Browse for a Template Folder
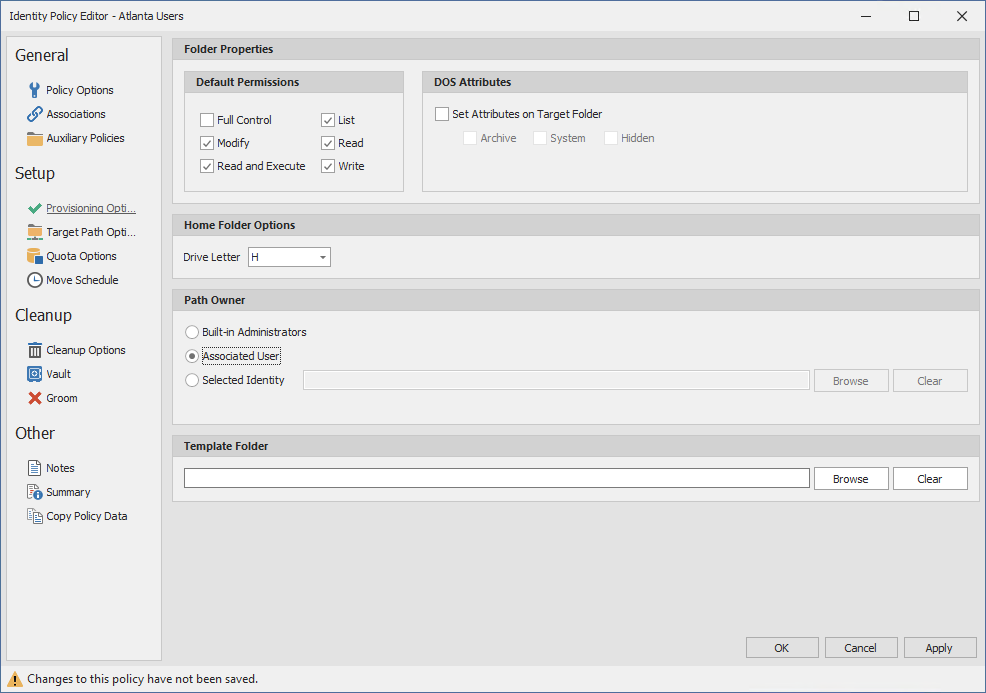986x693 pixels. point(850,479)
